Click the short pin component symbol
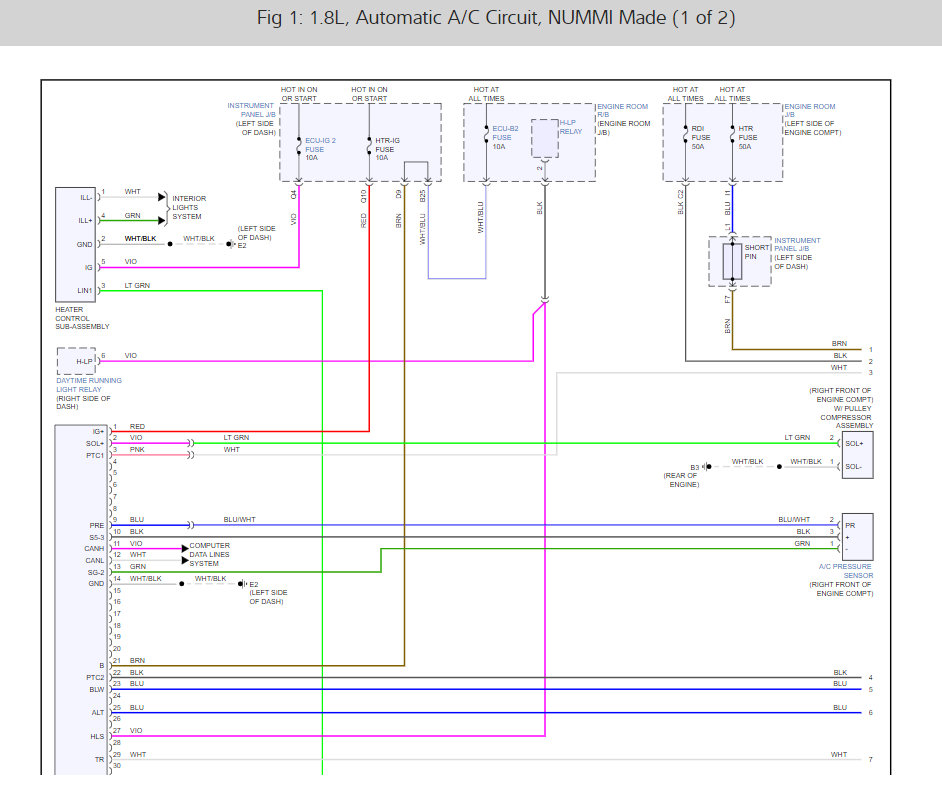Viewport: 942px width, 802px height. click(733, 261)
